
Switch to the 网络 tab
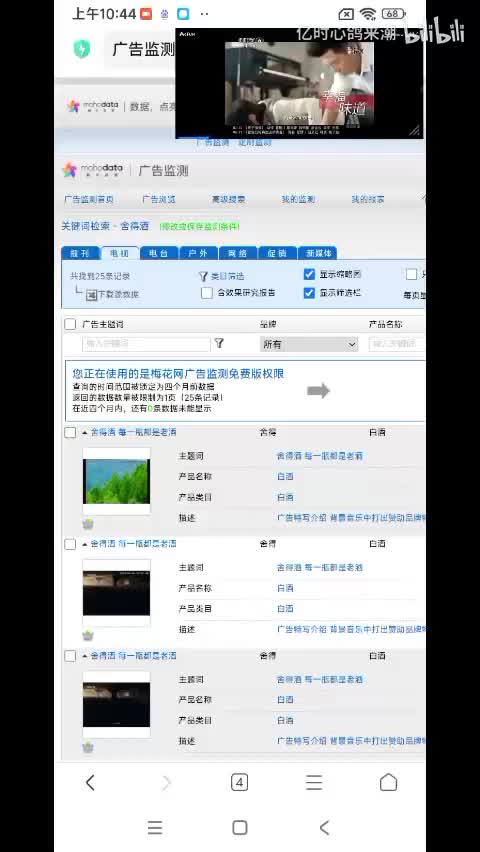tap(238, 253)
